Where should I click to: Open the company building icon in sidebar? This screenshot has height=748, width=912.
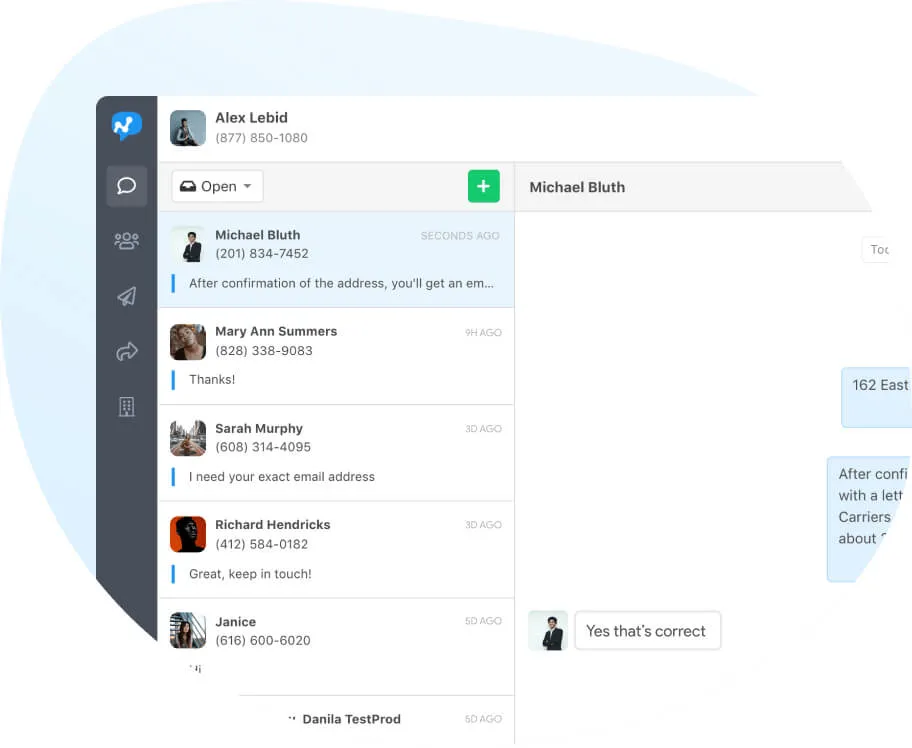127,406
